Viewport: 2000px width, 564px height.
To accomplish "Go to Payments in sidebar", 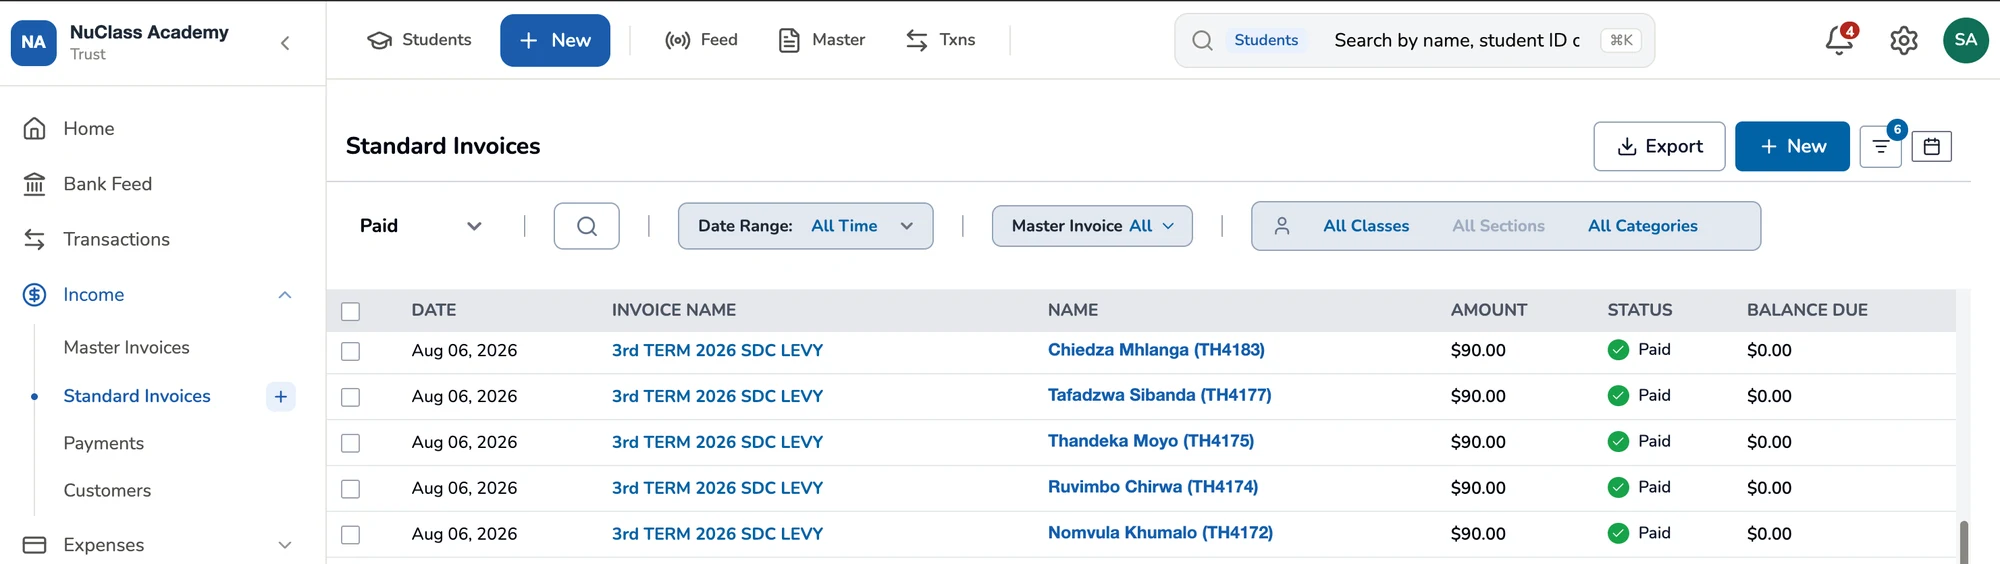I will point(103,443).
